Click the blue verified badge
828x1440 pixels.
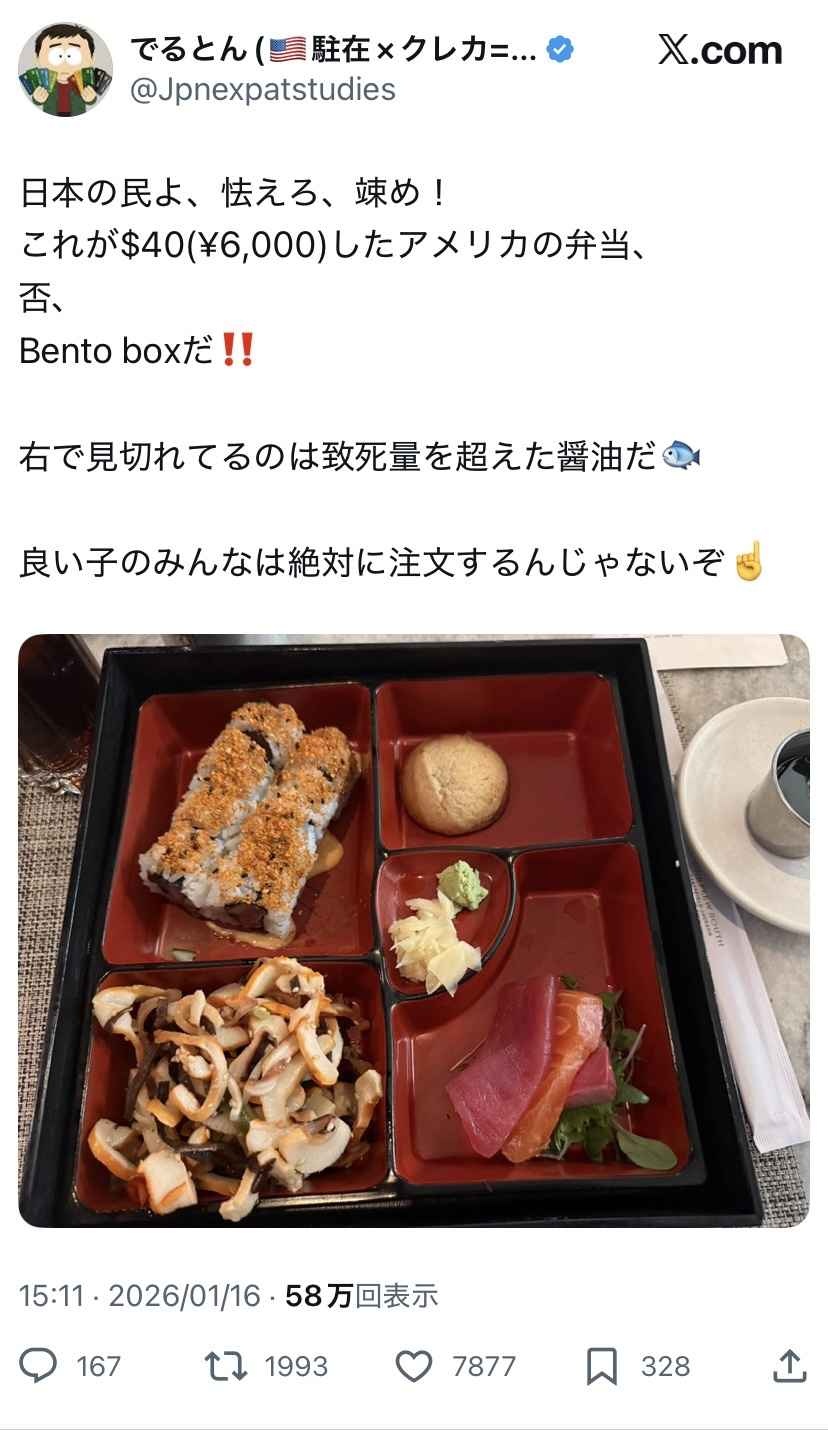pyautogui.click(x=563, y=49)
